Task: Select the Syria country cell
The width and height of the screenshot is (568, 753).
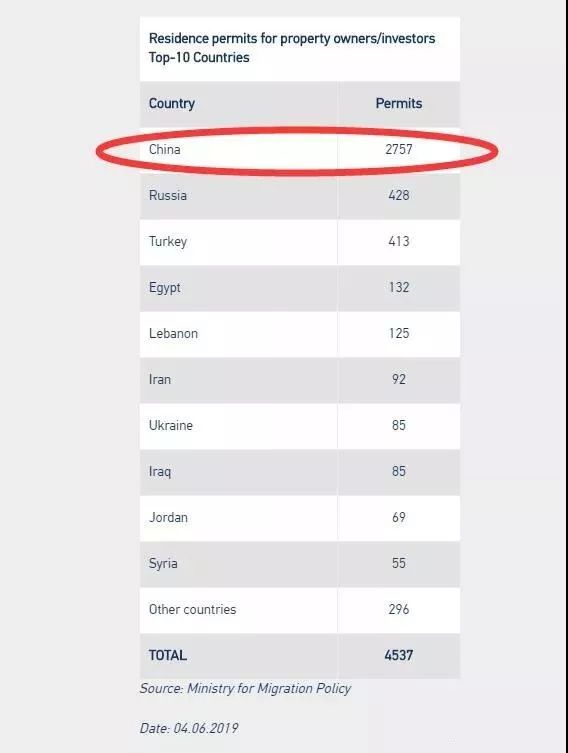Action: (163, 563)
